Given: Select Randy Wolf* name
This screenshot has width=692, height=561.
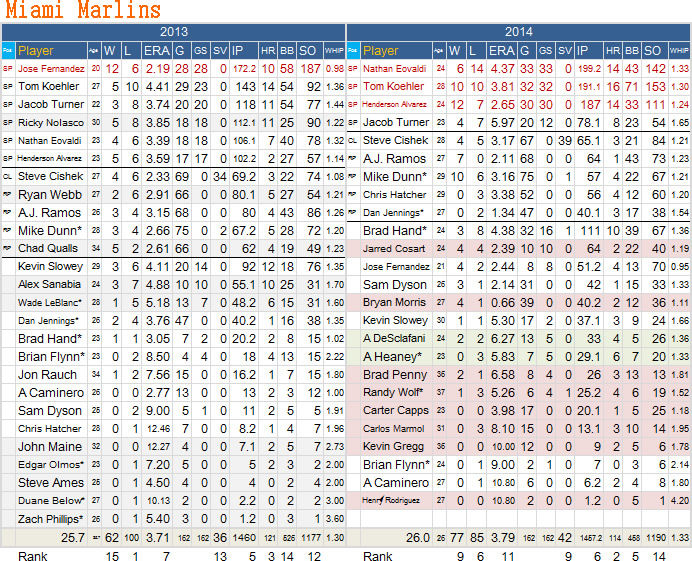Looking at the screenshot, I should click(393, 392).
